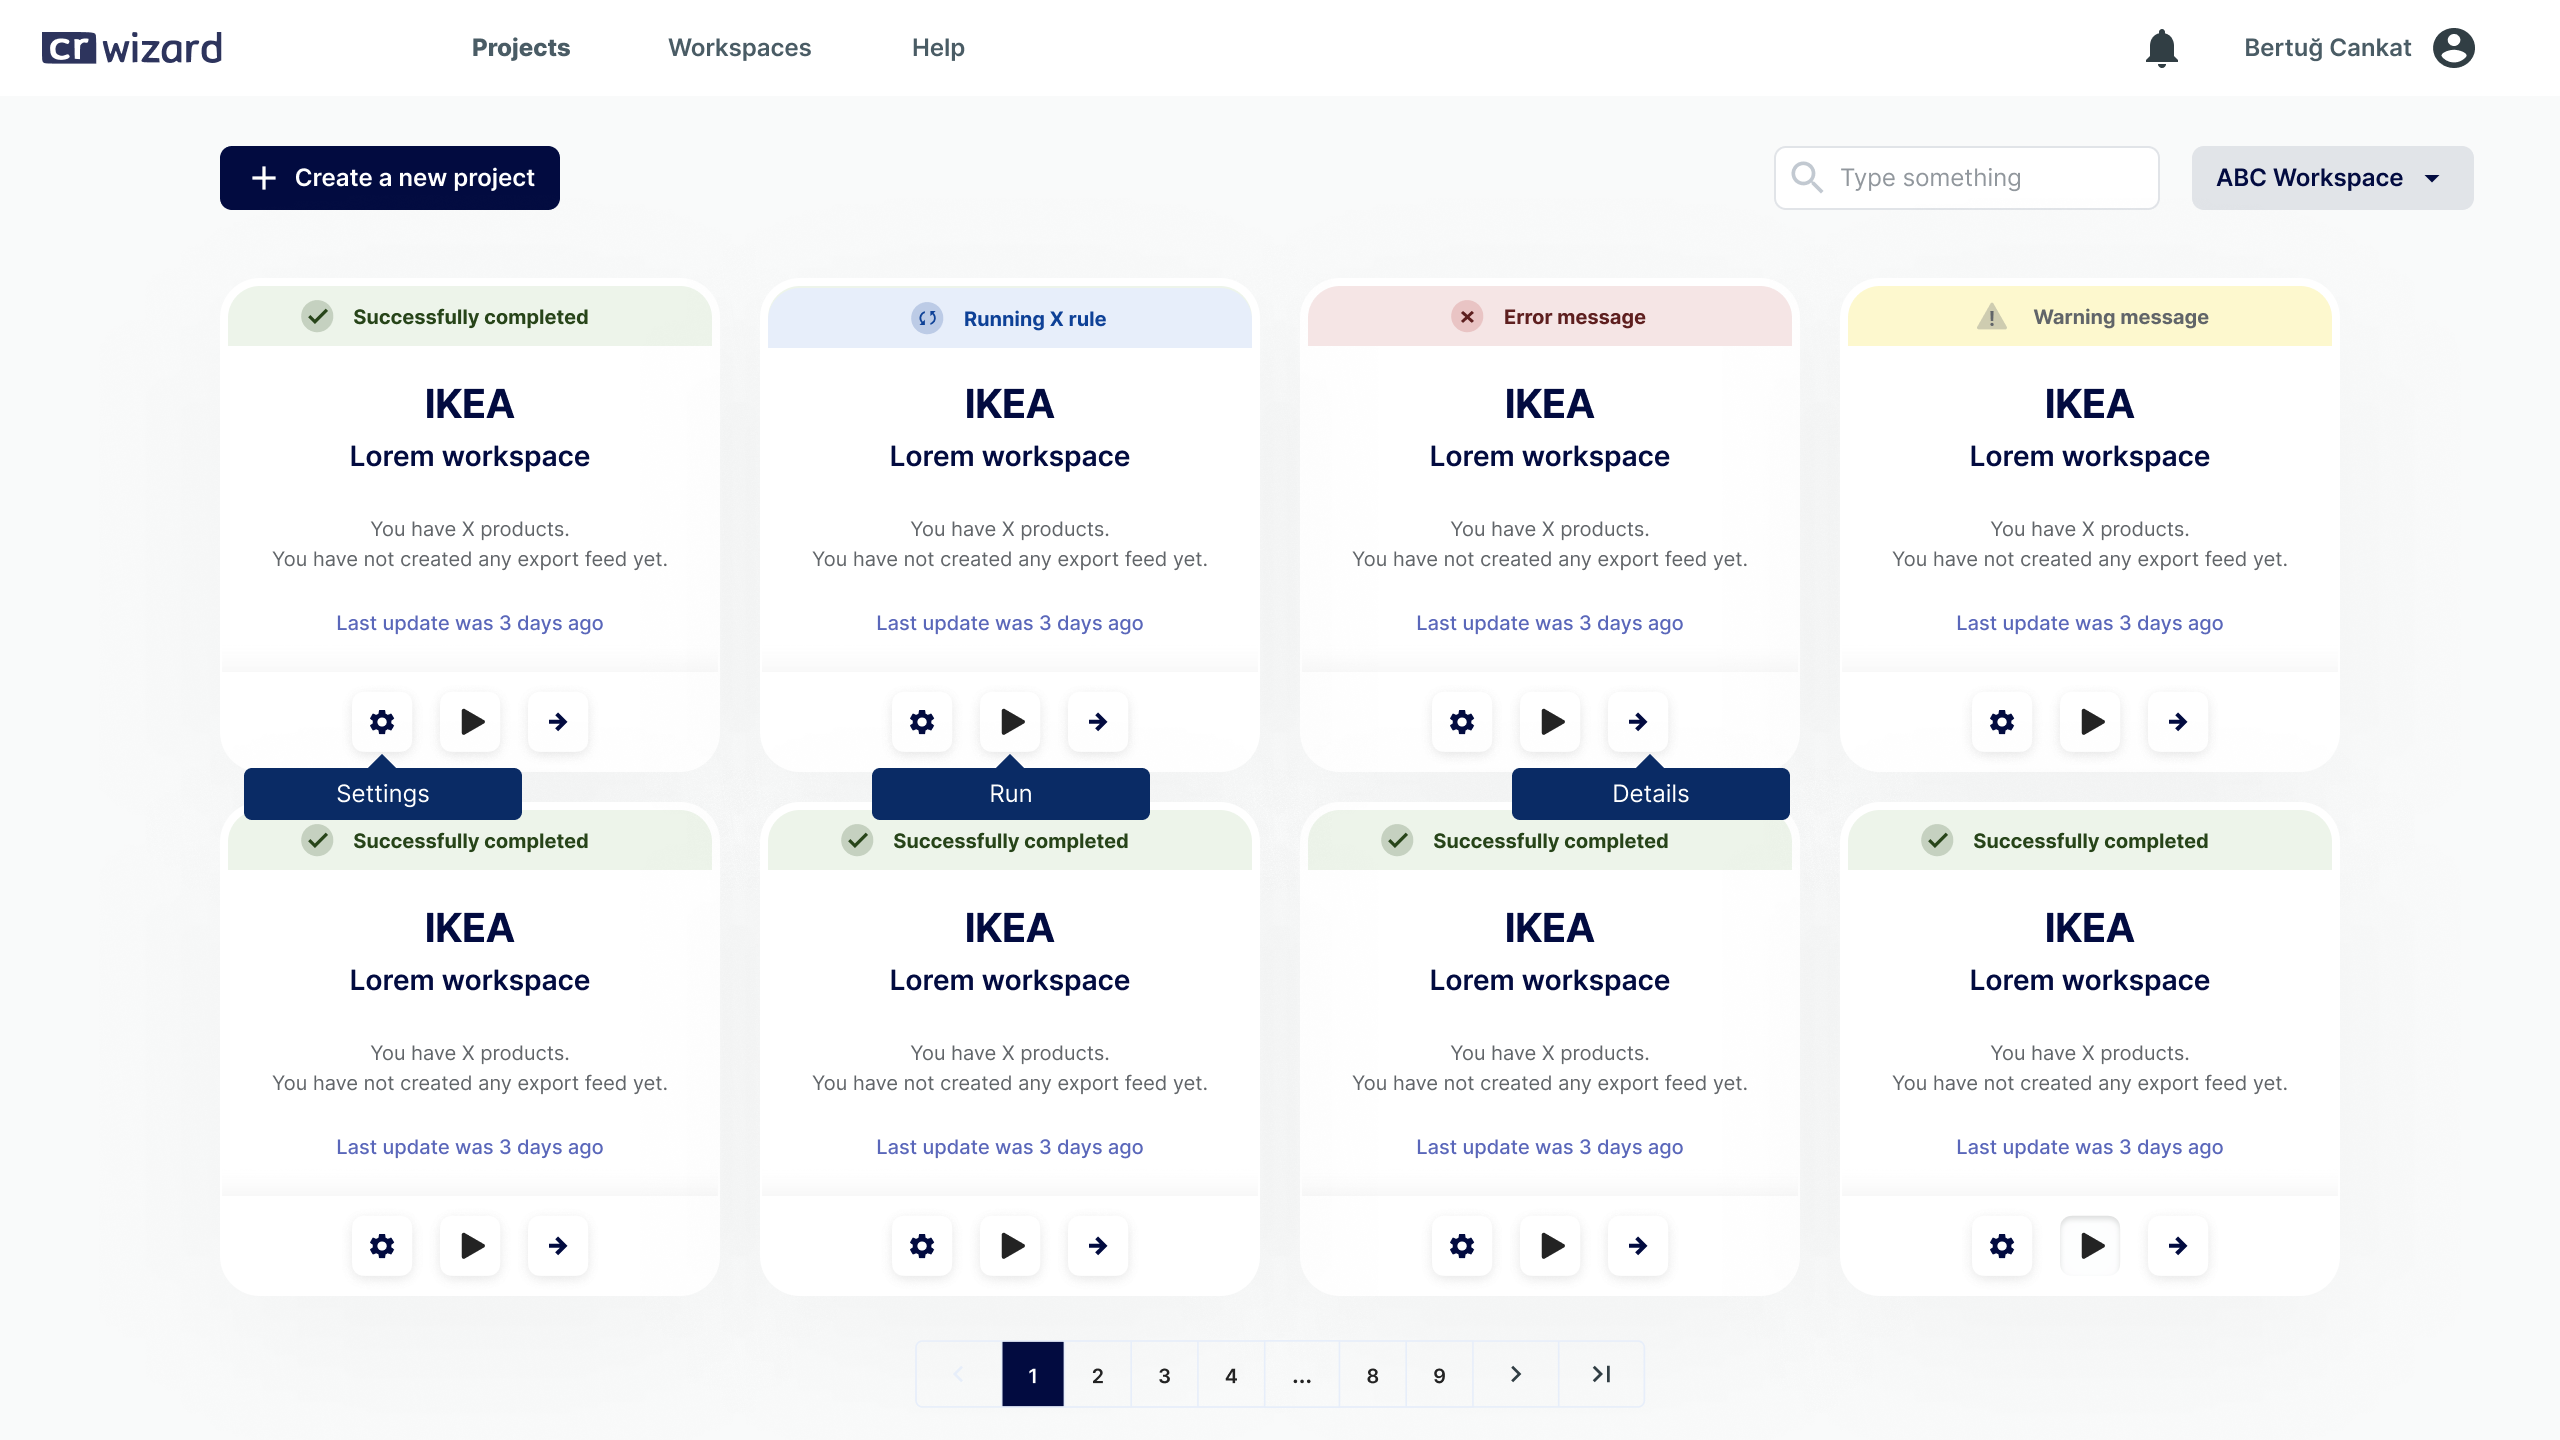Click Last update text on Error message card
The width and height of the screenshot is (2560, 1440).
click(1550, 623)
